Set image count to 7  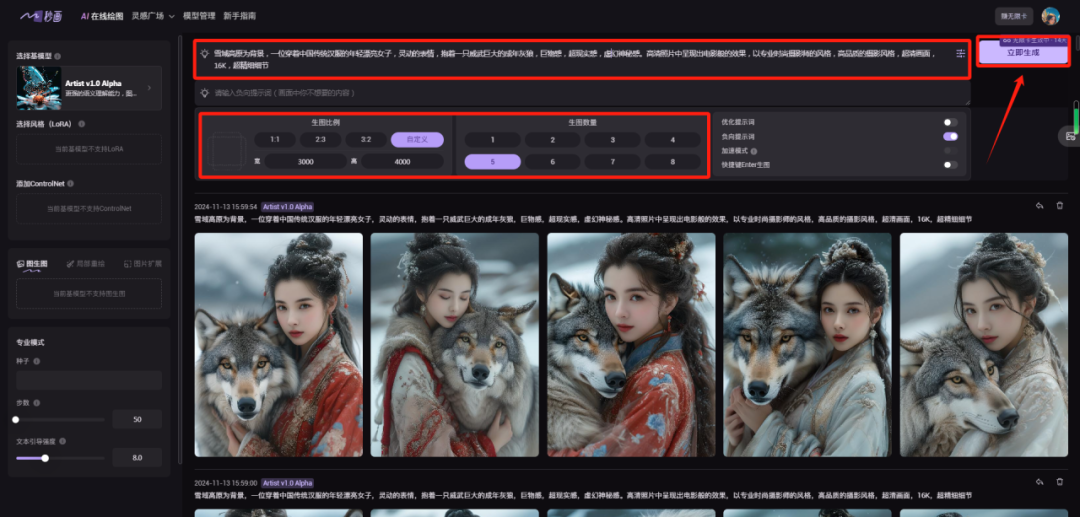click(x=613, y=162)
